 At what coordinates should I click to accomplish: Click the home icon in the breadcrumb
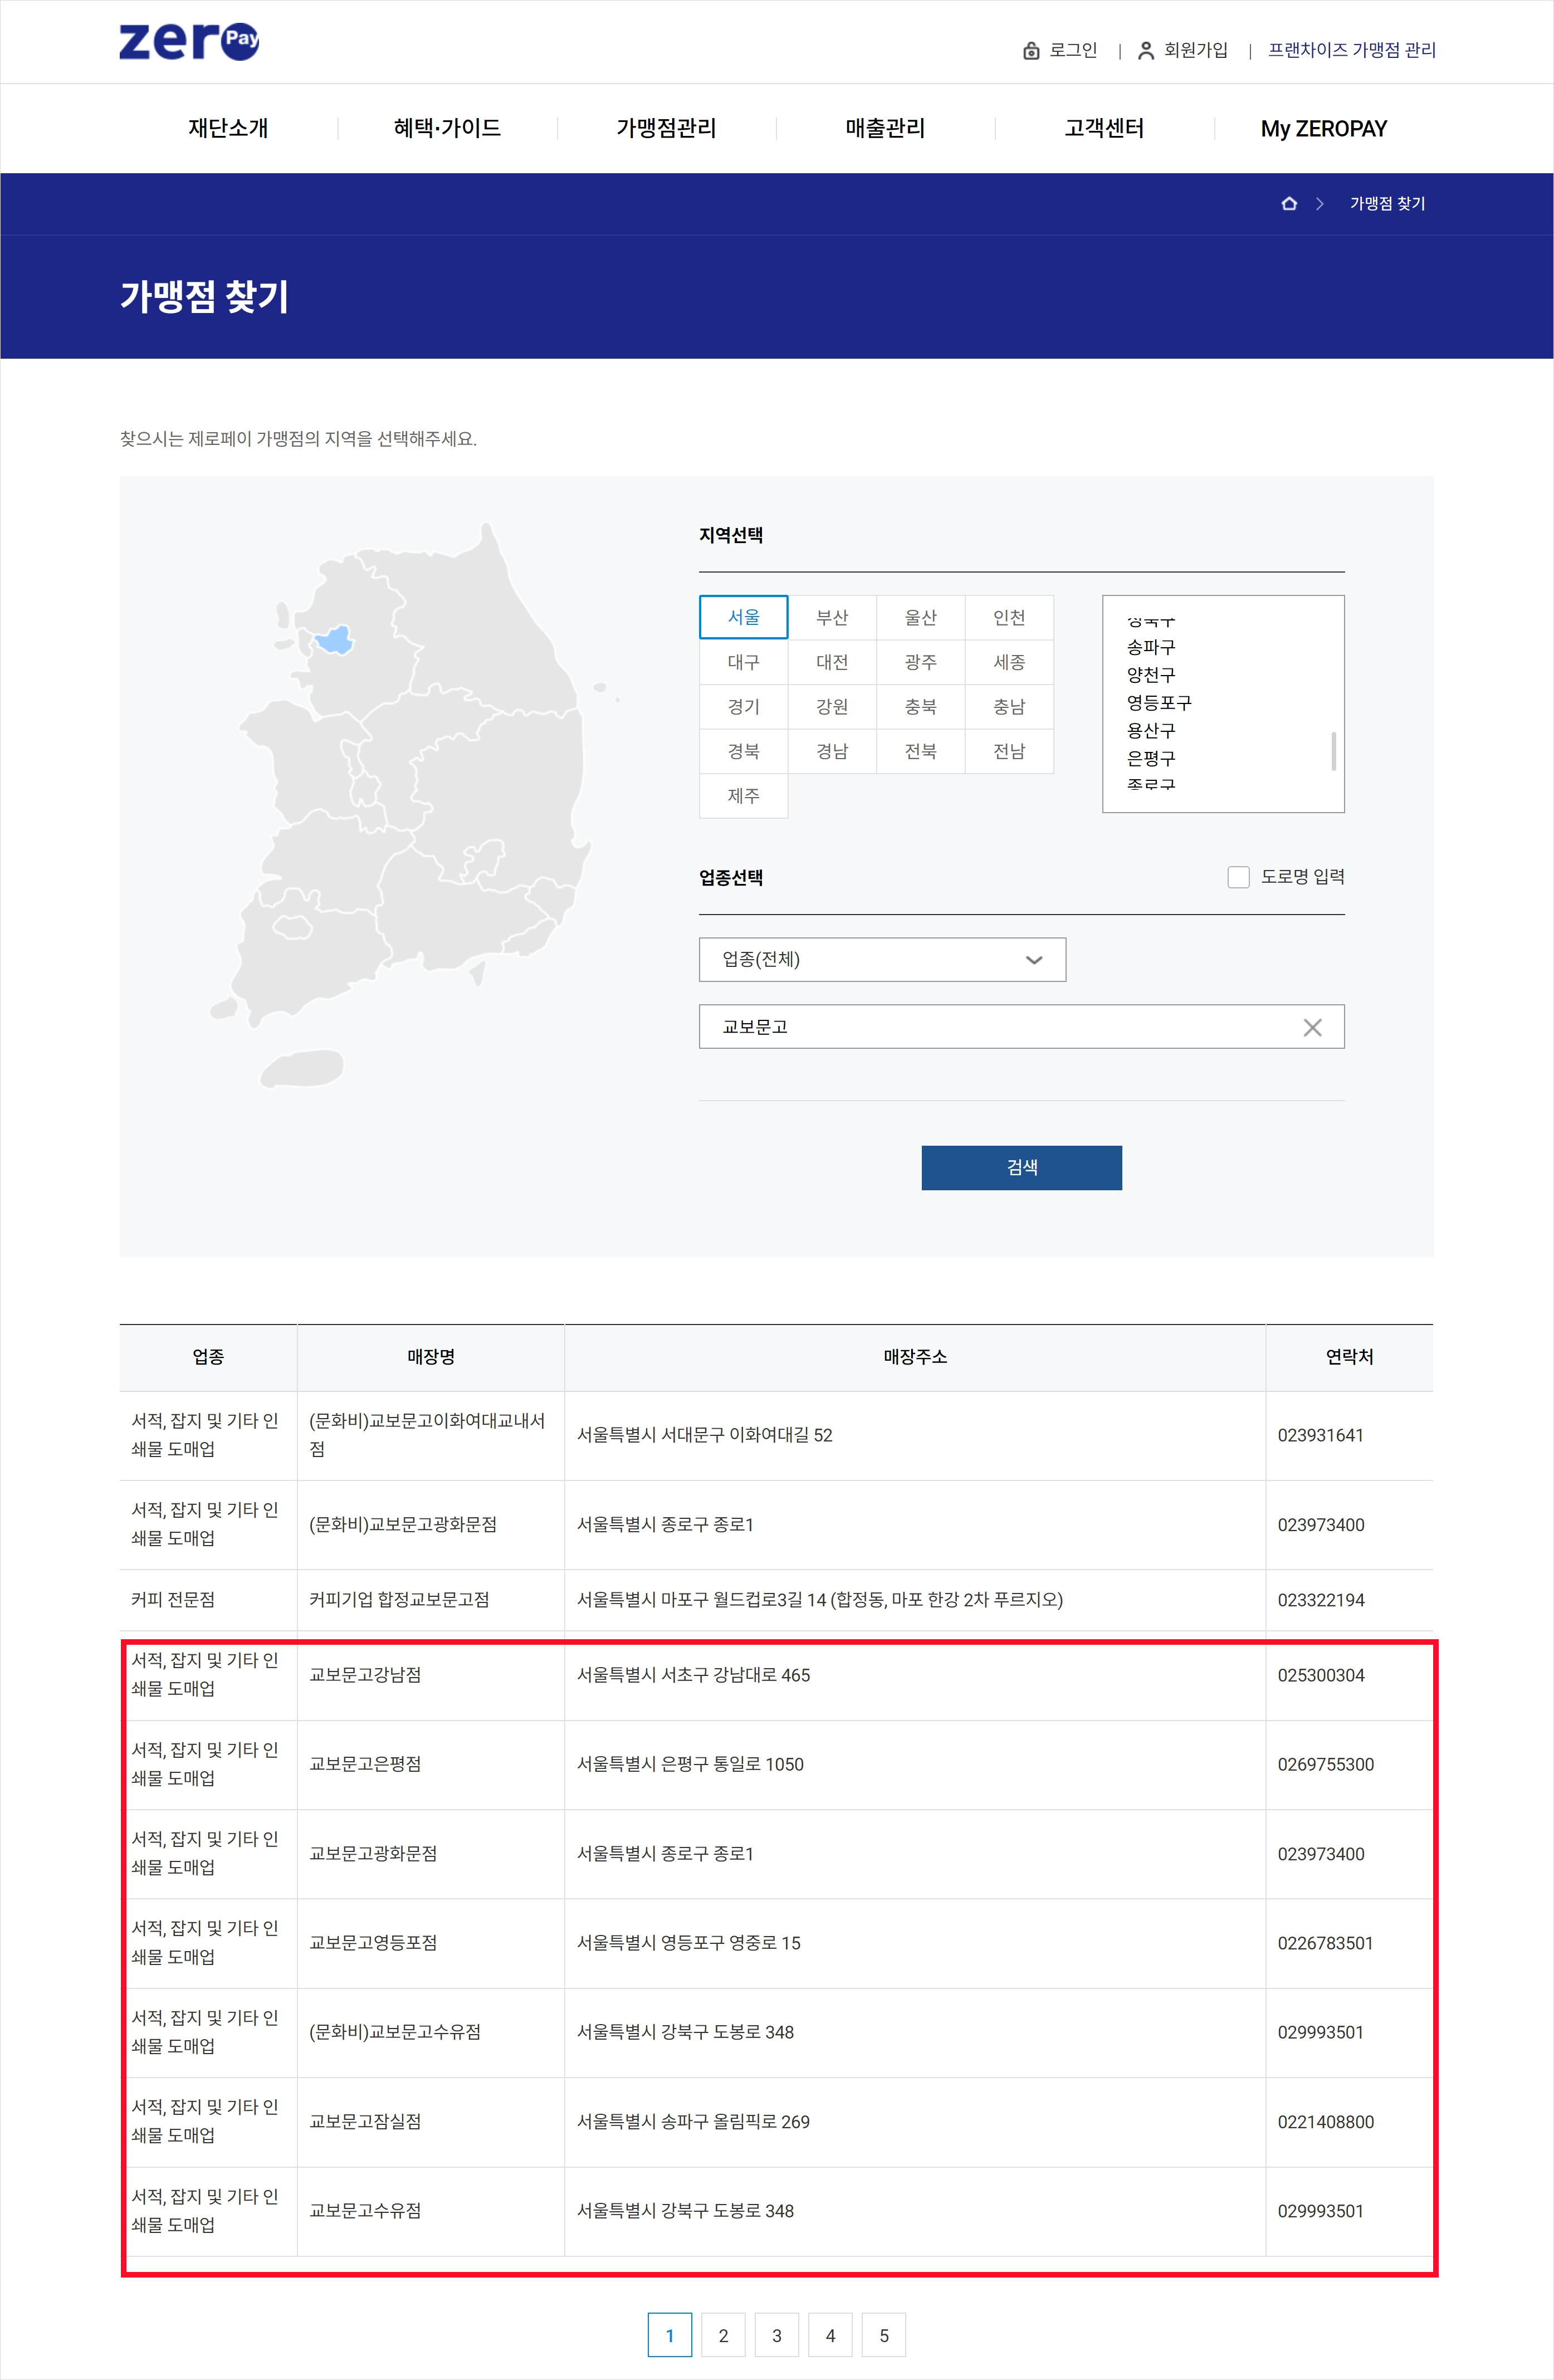1289,204
